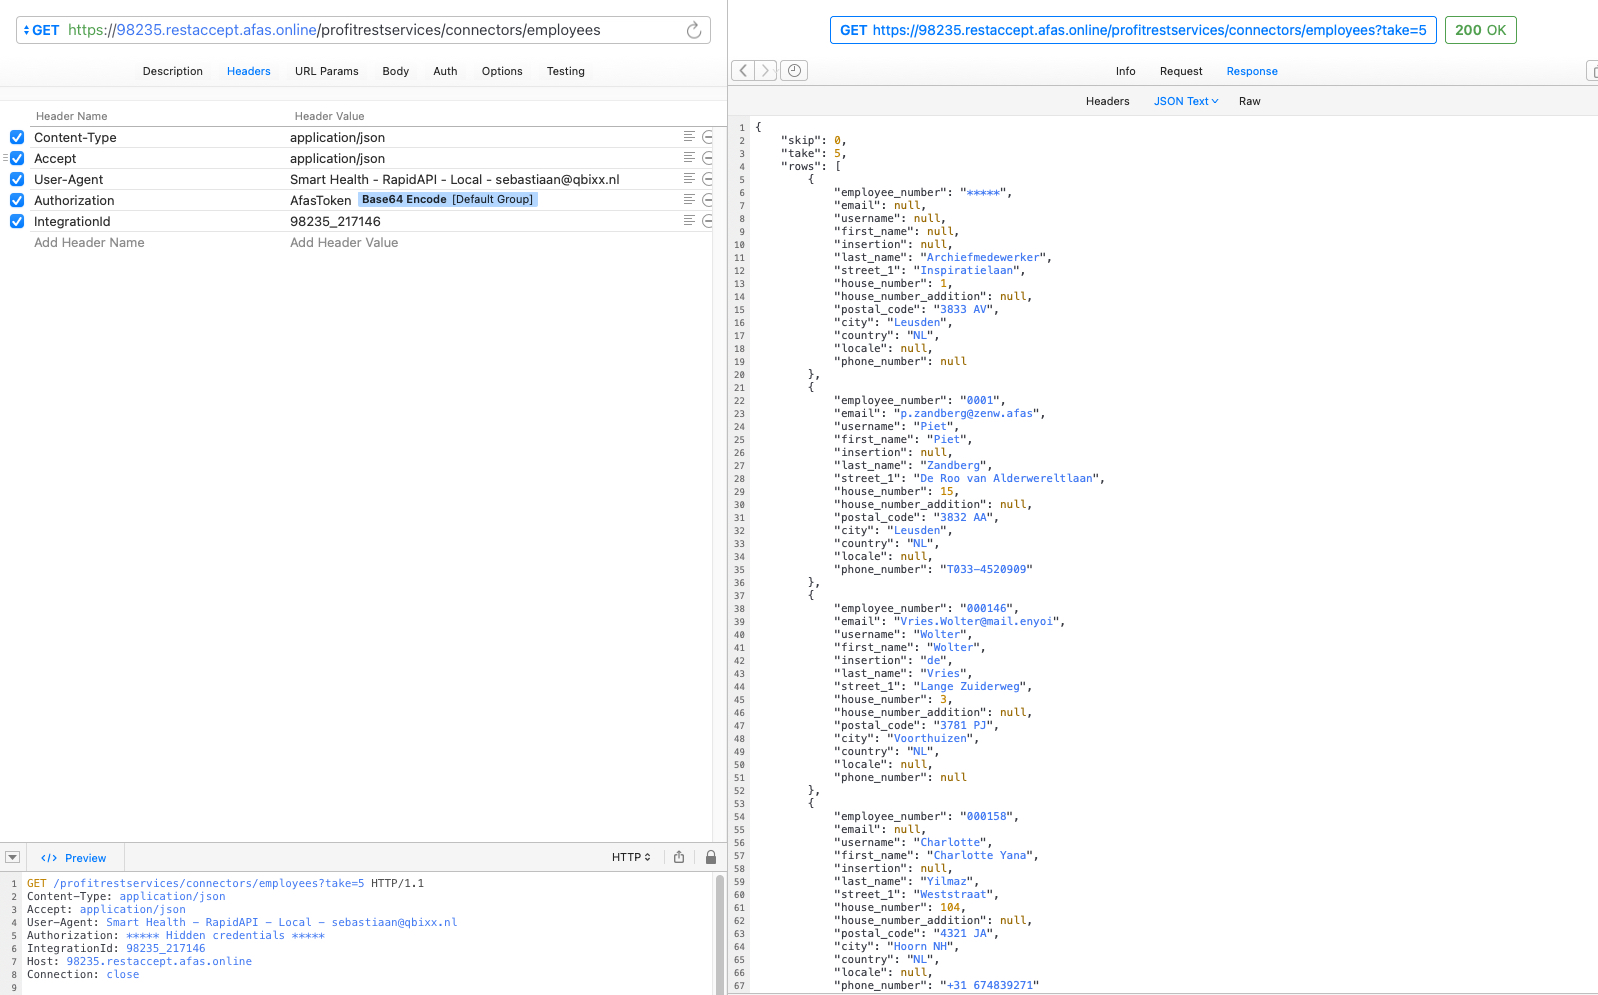Click the share/export icon in the preview bar
The width and height of the screenshot is (1598, 995).
[x=679, y=857]
